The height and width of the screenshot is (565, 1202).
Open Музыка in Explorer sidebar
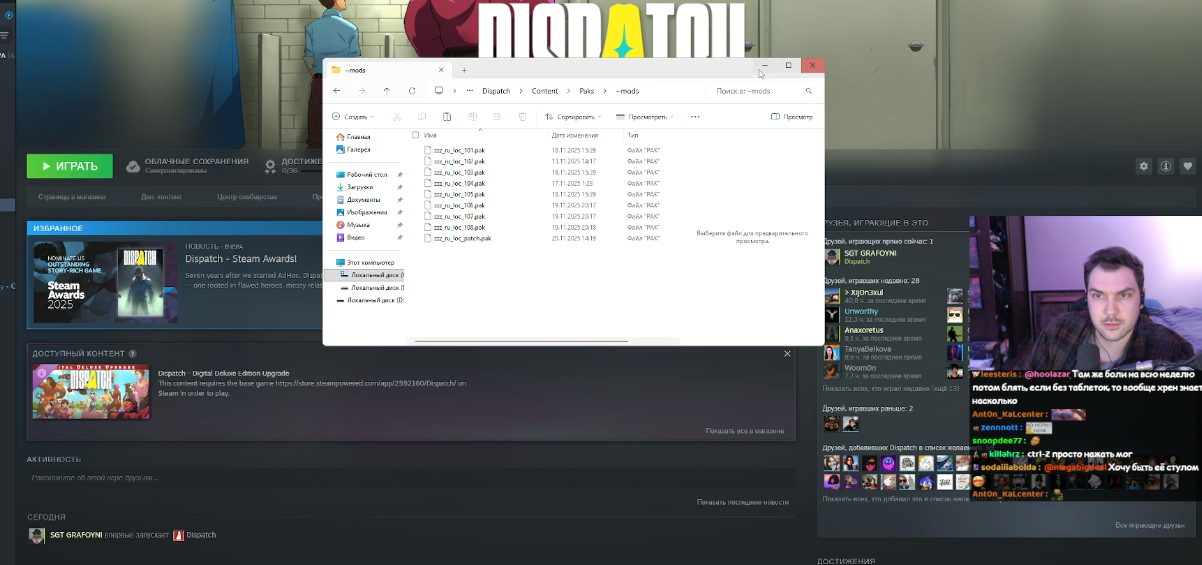pyautogui.click(x=352, y=225)
